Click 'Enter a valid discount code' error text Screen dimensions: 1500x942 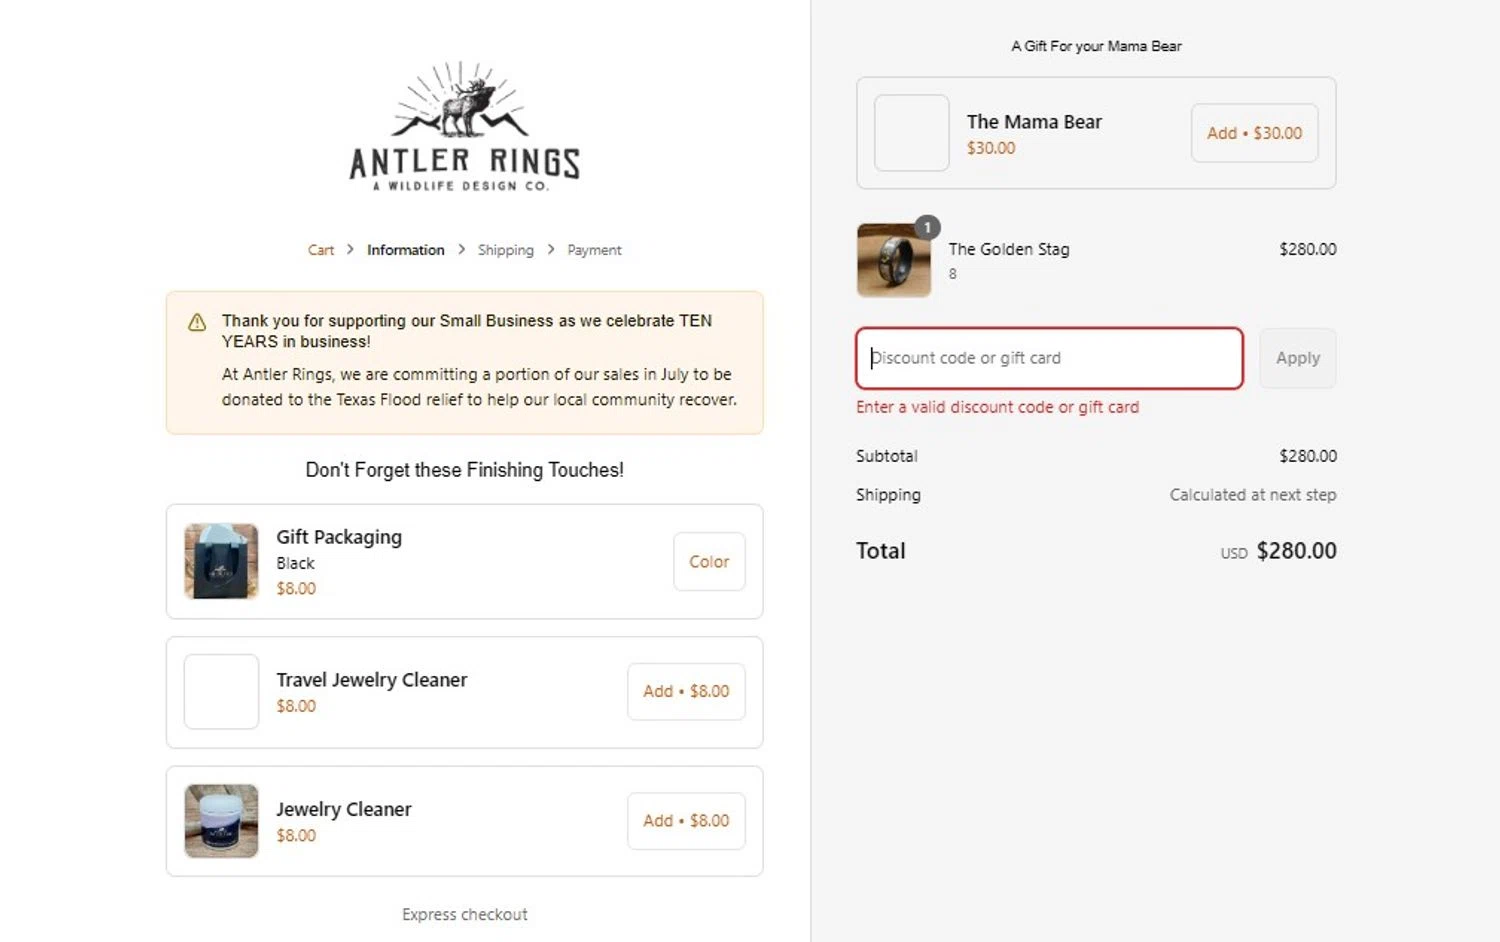[997, 407]
